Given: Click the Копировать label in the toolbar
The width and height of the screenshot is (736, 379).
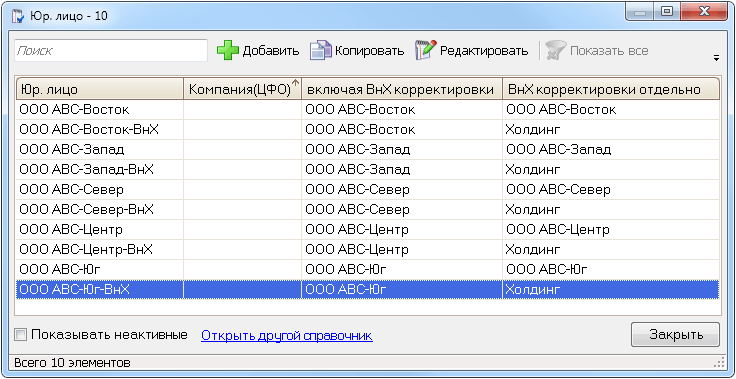Looking at the screenshot, I should pos(369,51).
